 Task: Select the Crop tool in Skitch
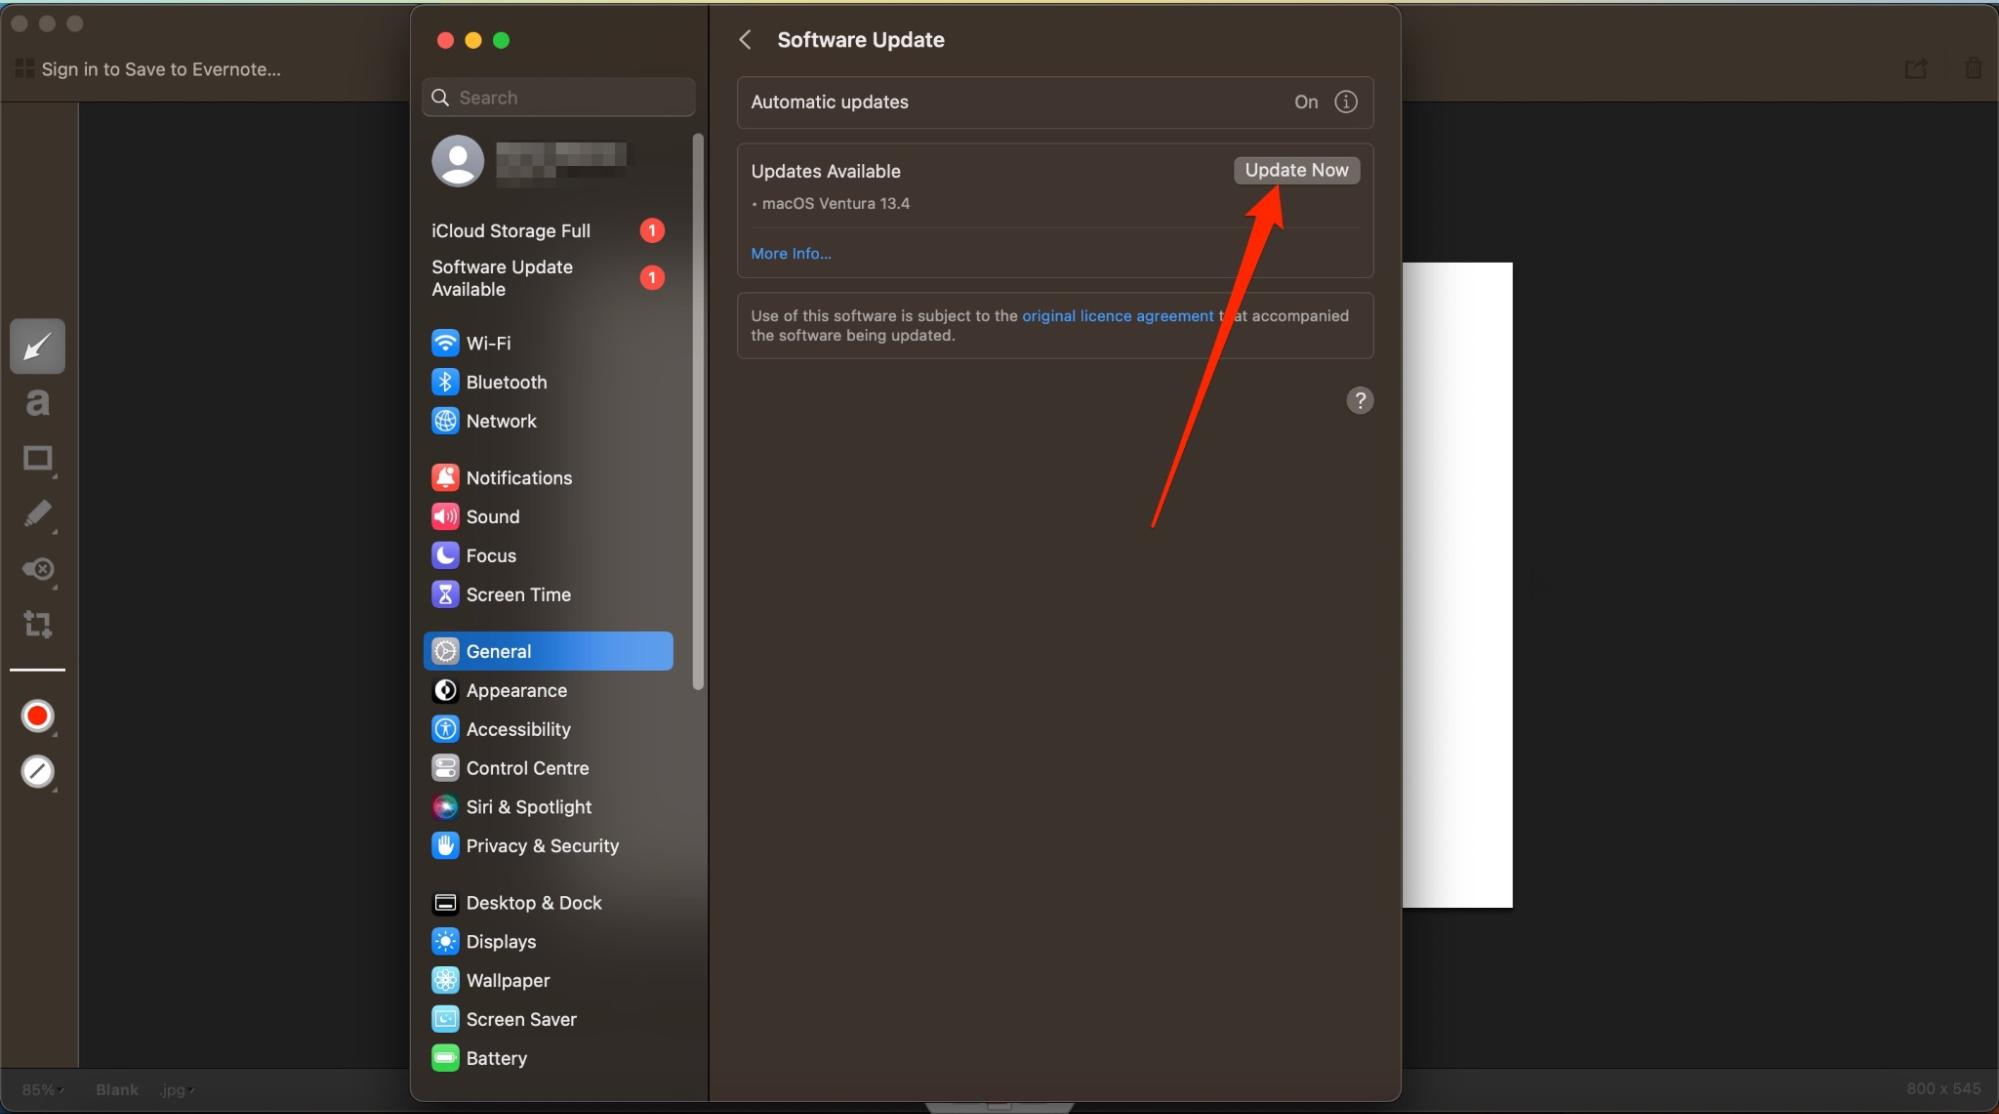pyautogui.click(x=38, y=625)
